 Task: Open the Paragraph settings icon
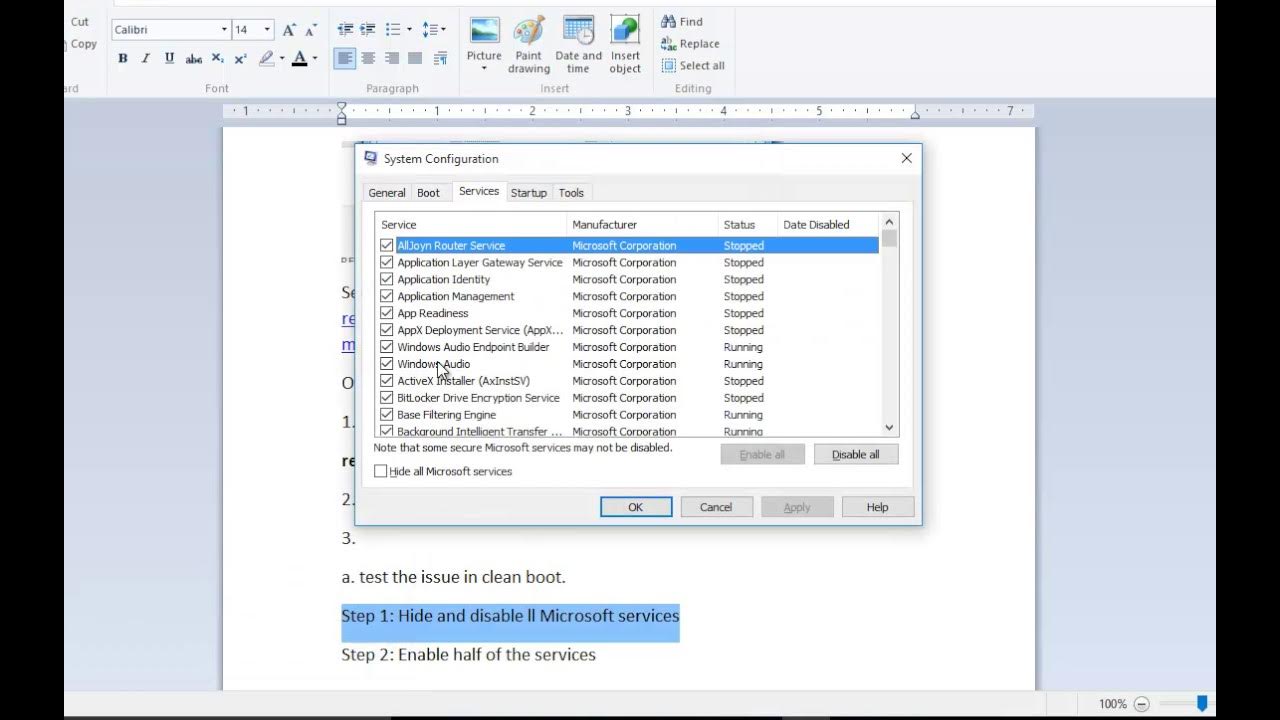tap(440, 59)
